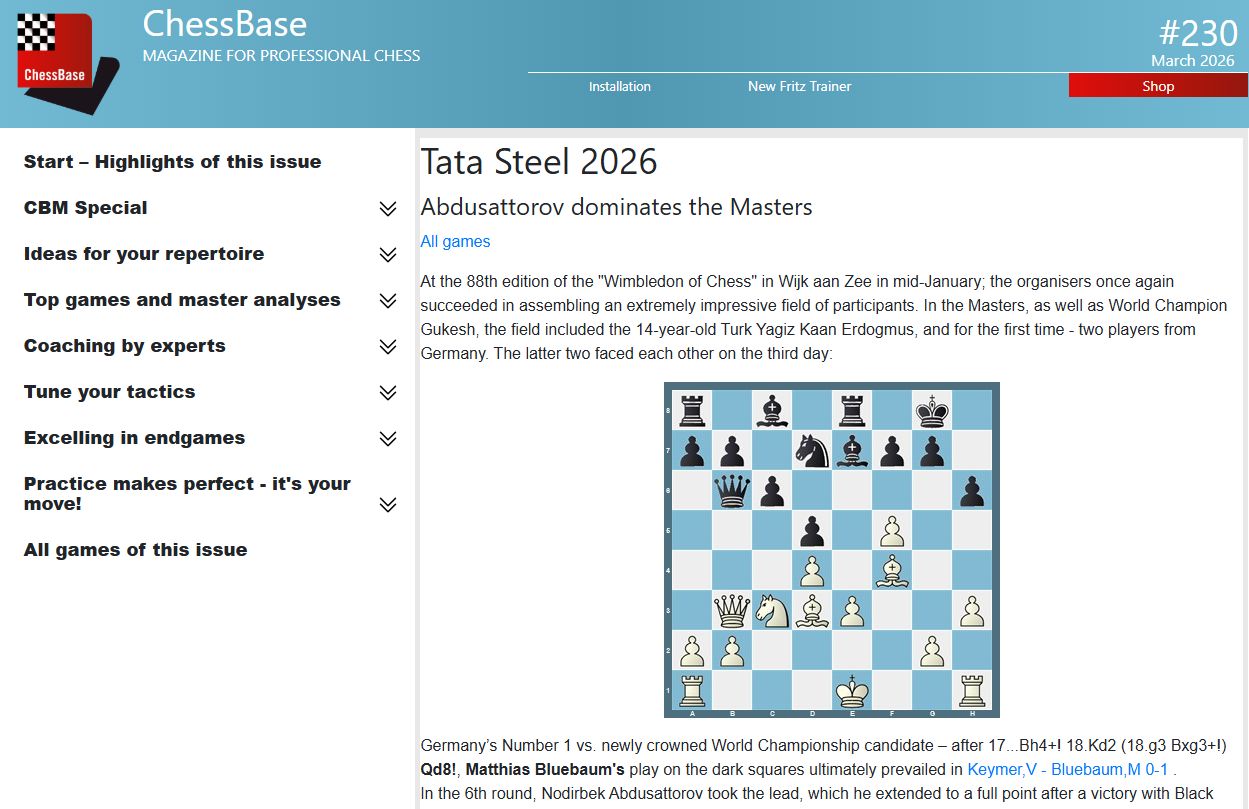Image resolution: width=1249 pixels, height=809 pixels.
Task: Open the All games link
Action: (455, 241)
